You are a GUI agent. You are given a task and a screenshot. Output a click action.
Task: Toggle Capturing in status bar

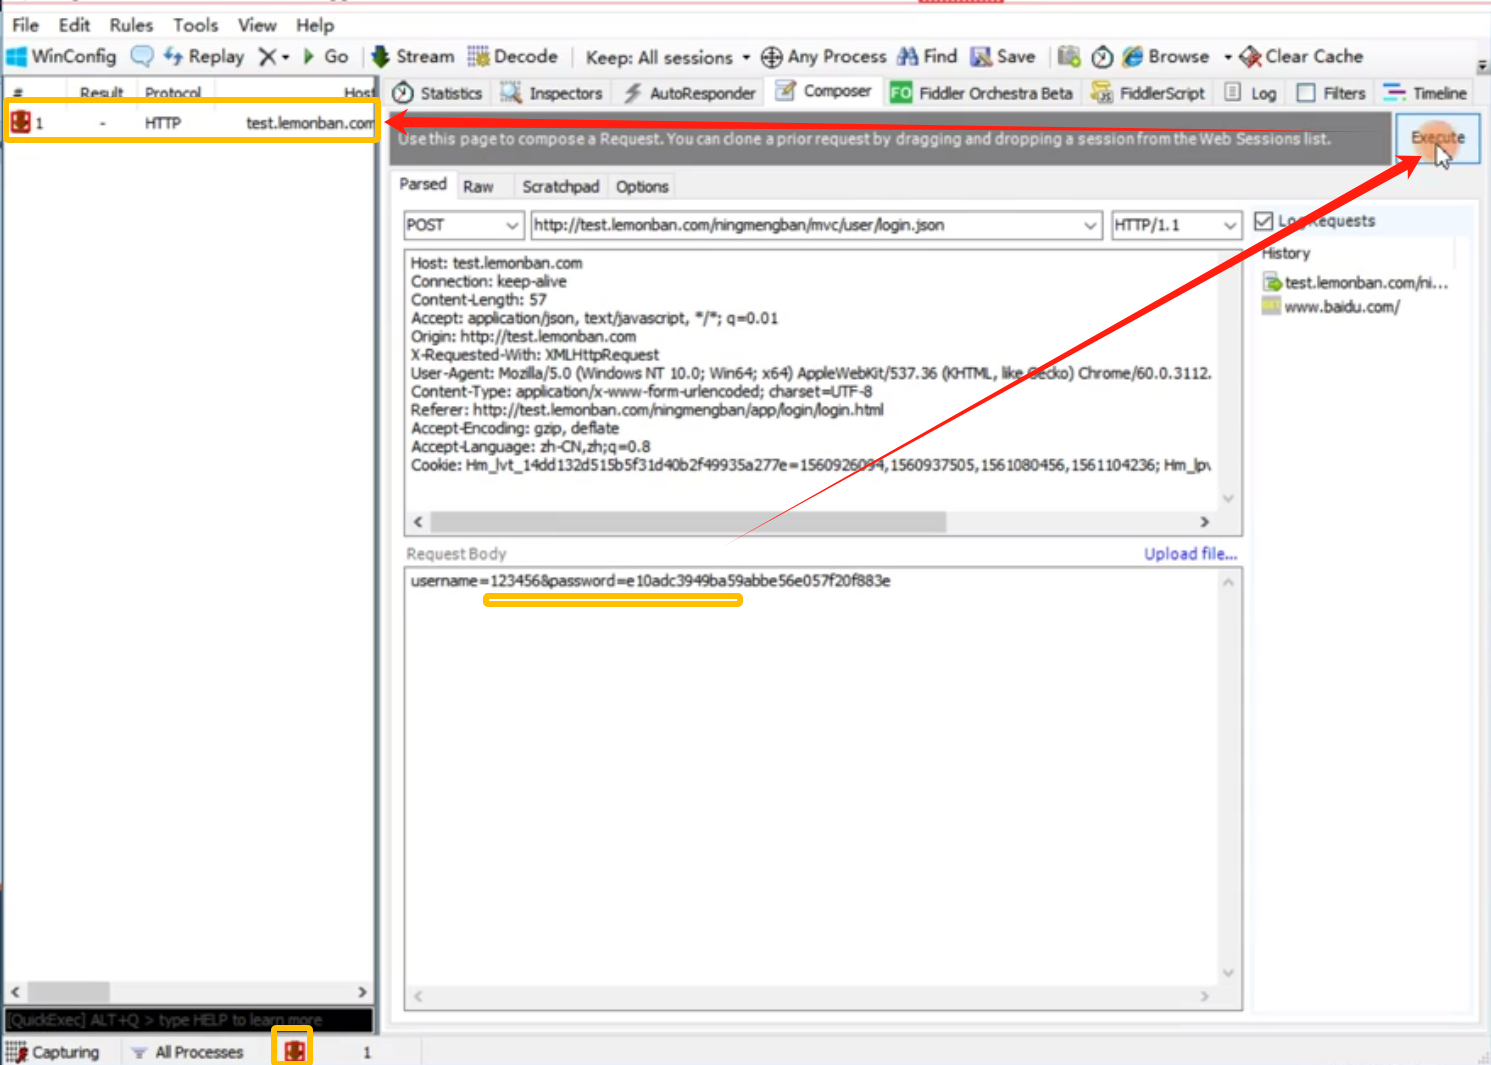click(53, 1052)
